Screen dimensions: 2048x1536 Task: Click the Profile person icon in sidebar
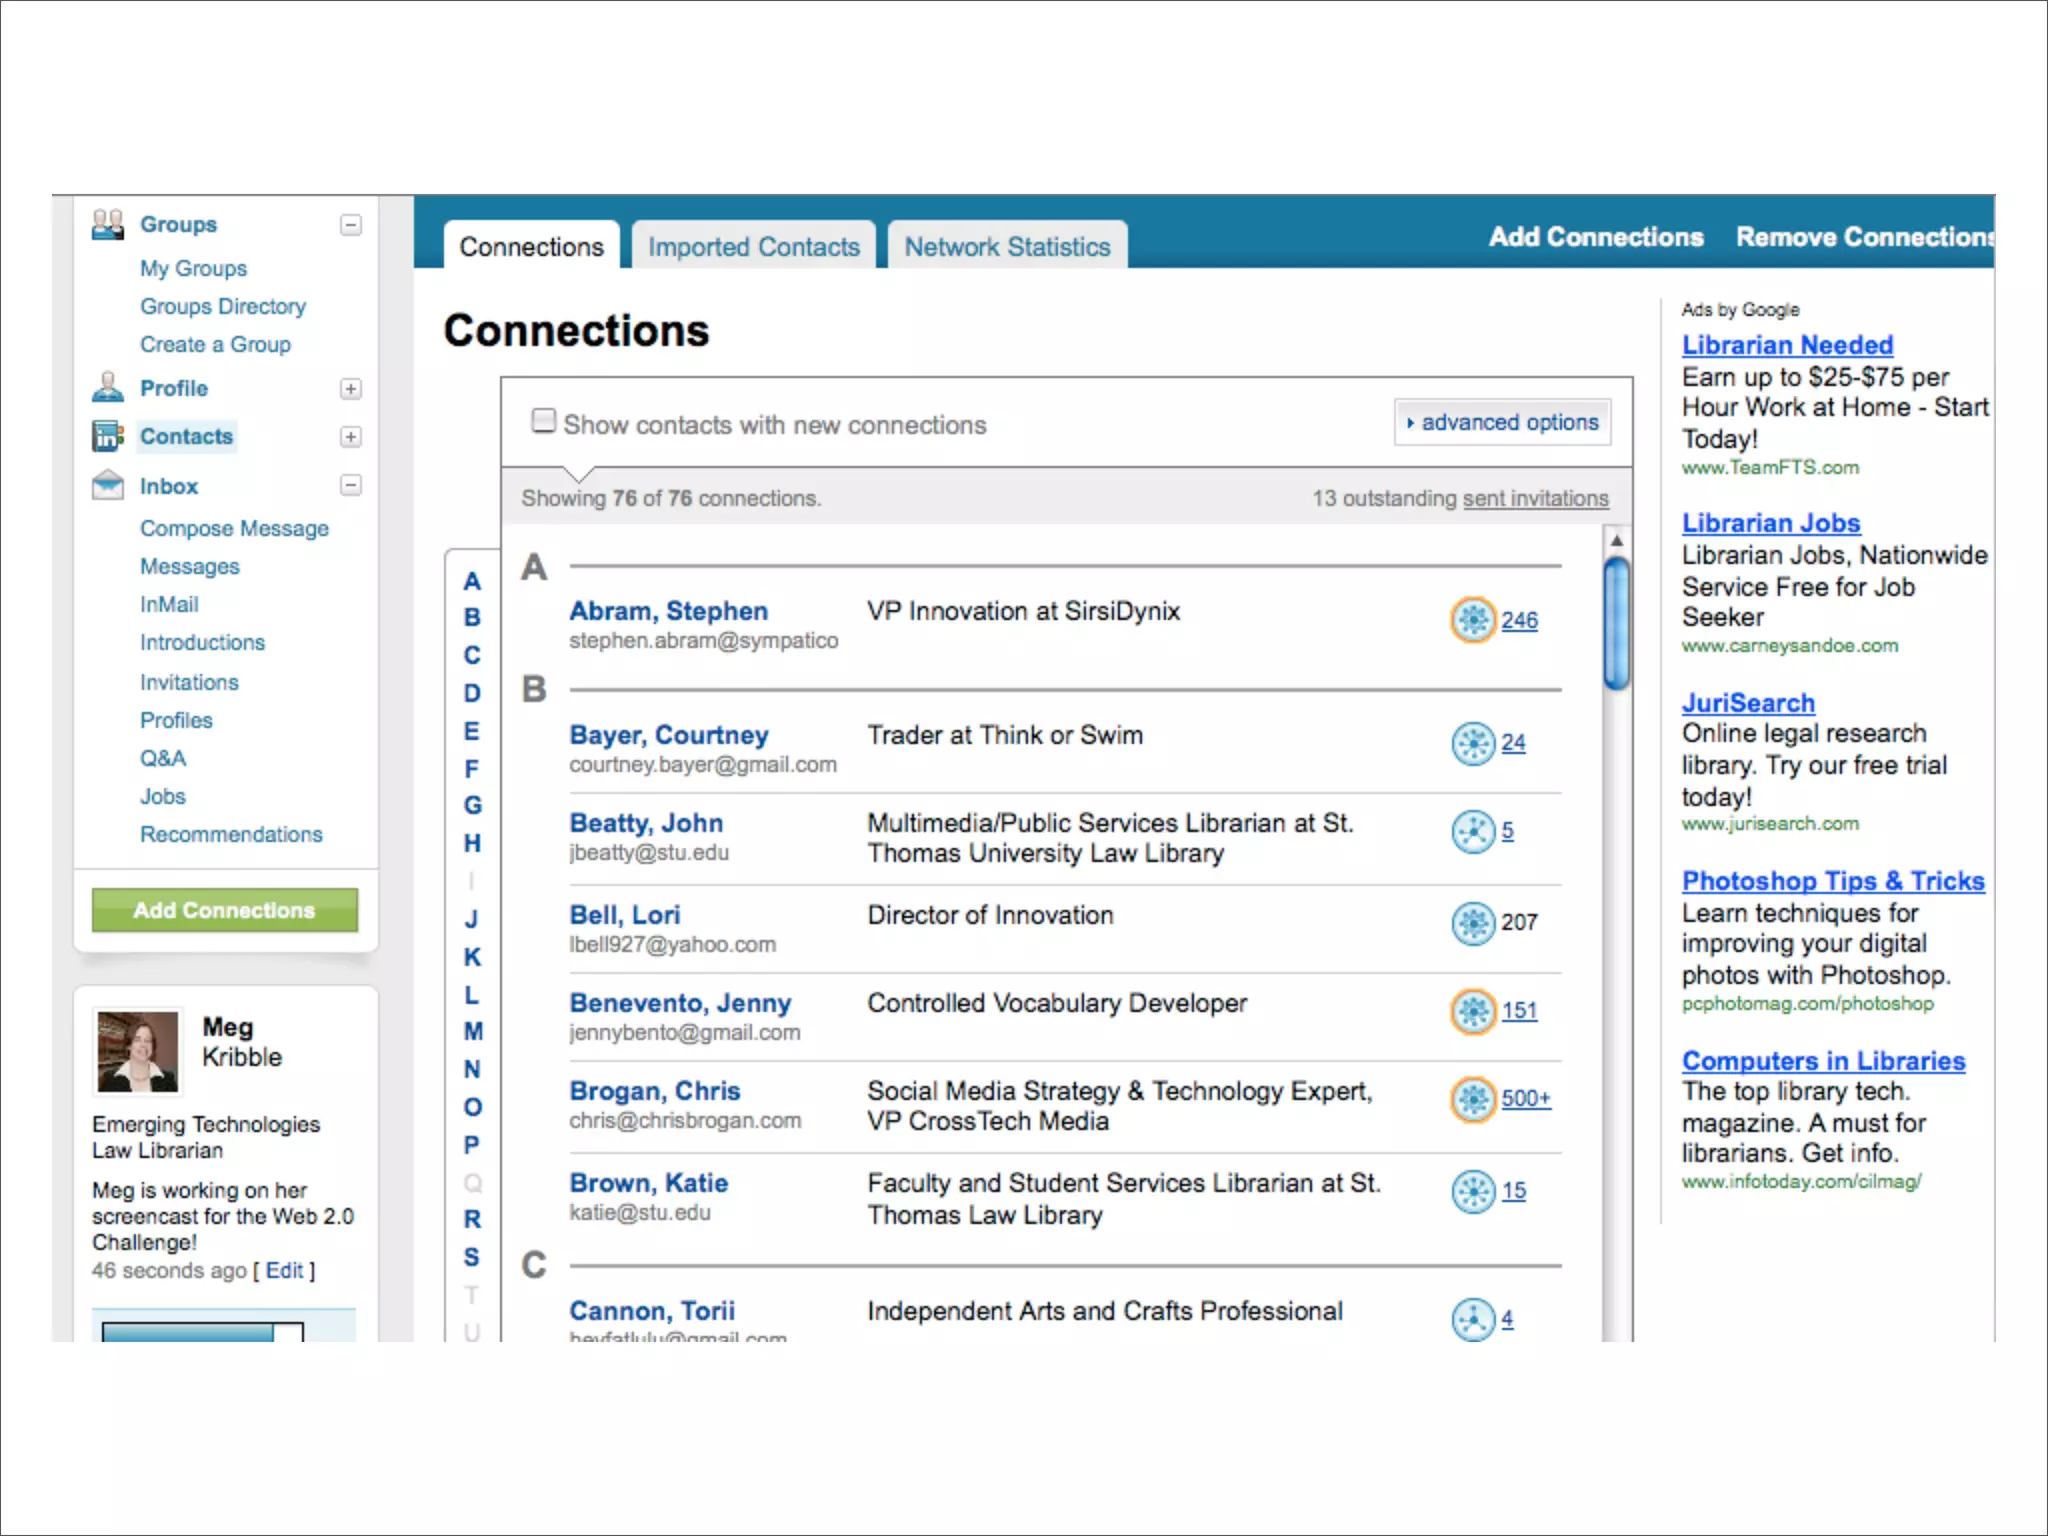(x=108, y=388)
